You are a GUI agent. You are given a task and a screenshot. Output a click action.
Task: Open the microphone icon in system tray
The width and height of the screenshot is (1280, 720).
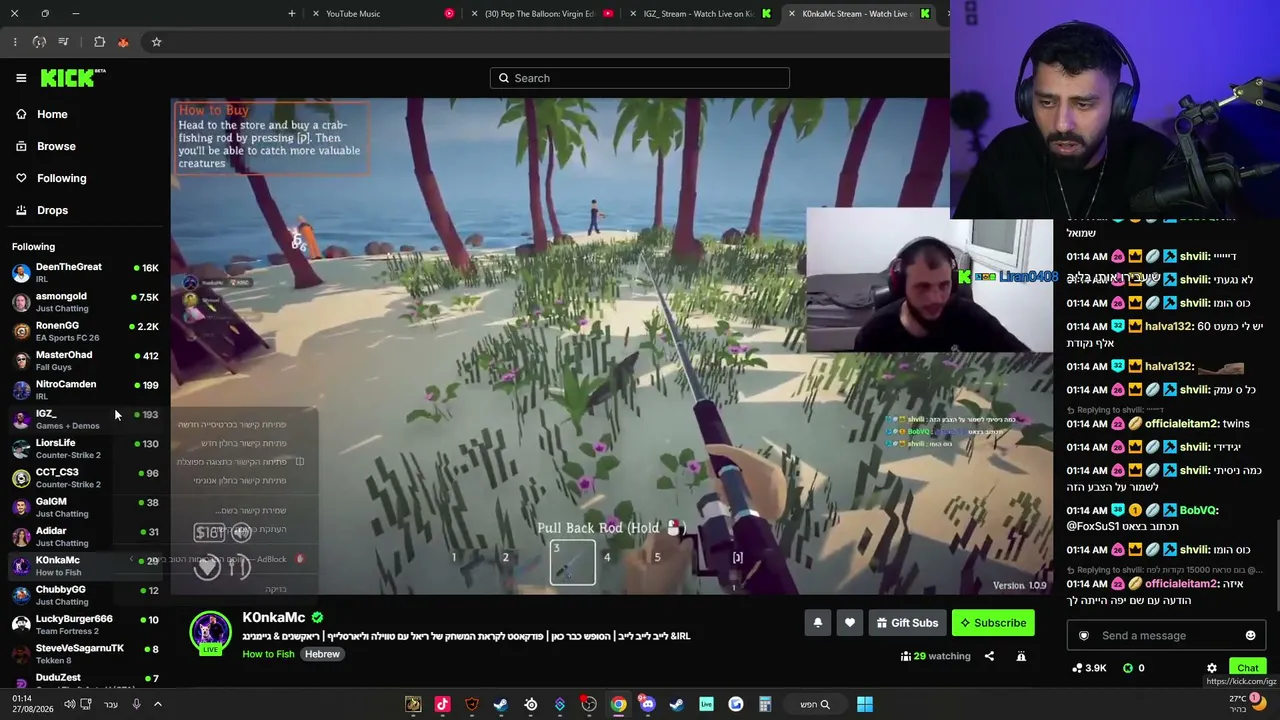pos(136,704)
